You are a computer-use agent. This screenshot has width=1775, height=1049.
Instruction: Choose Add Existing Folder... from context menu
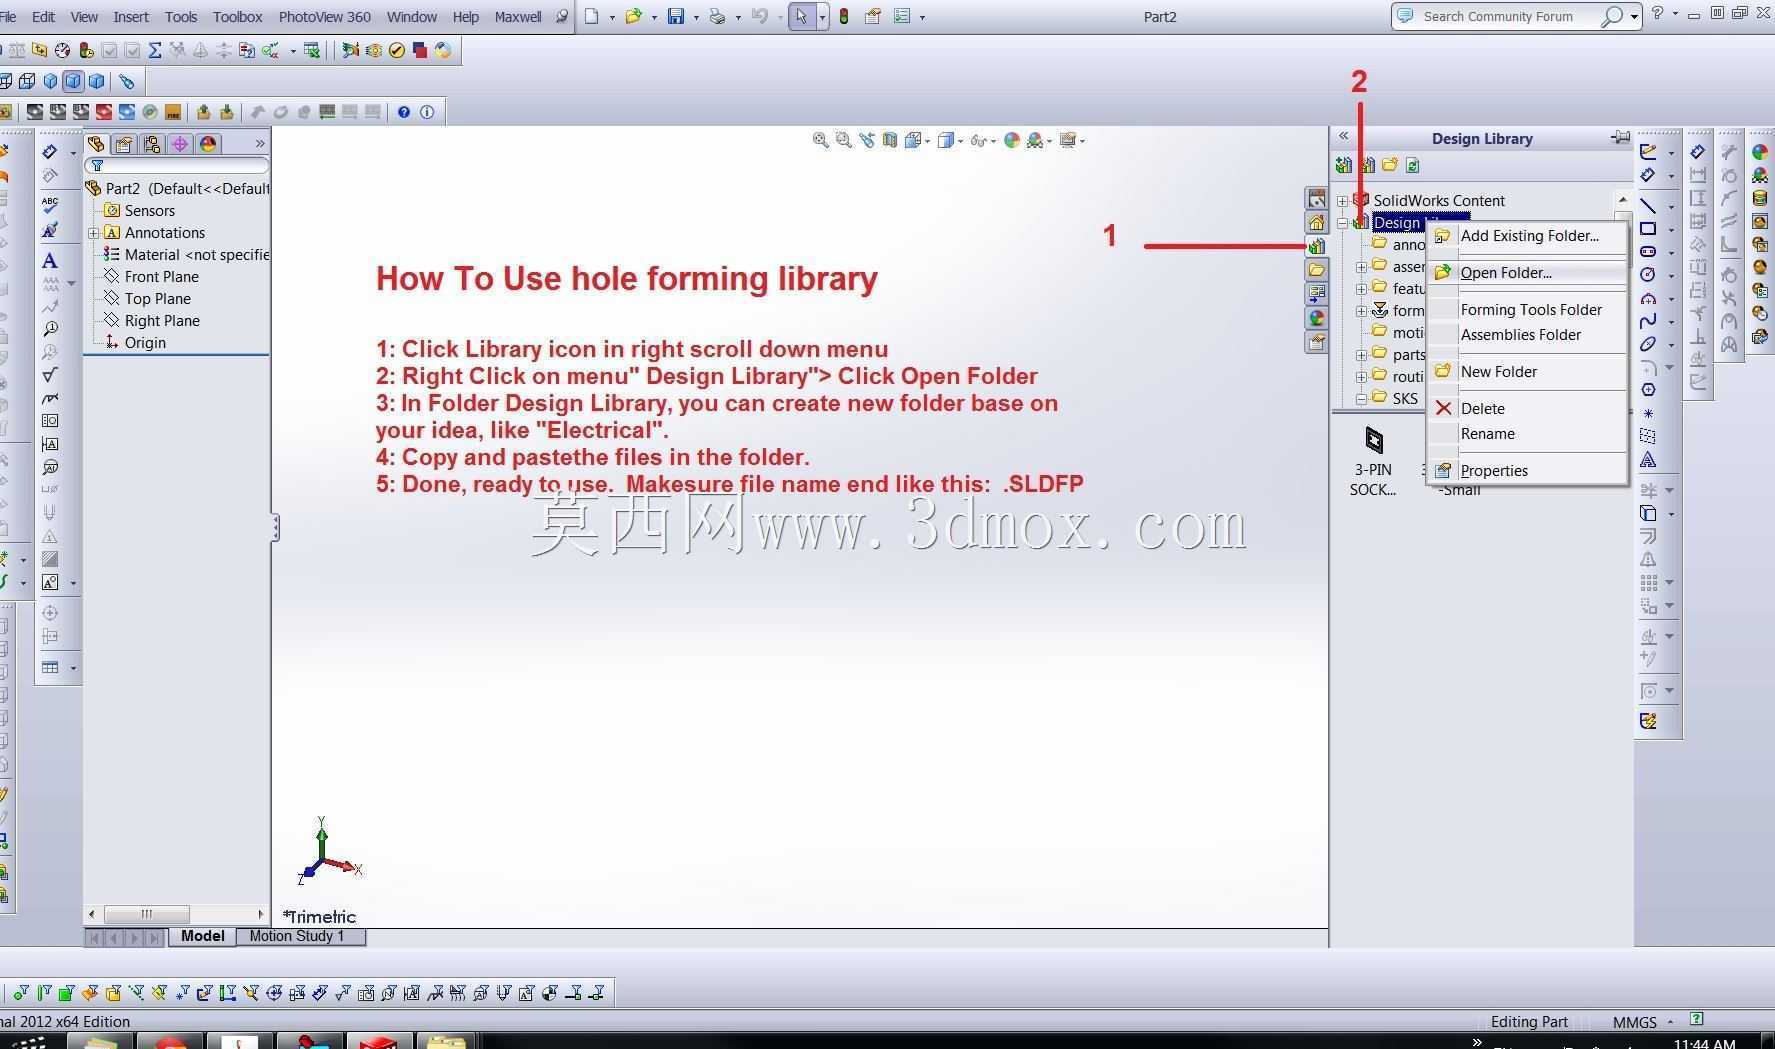tap(1527, 236)
